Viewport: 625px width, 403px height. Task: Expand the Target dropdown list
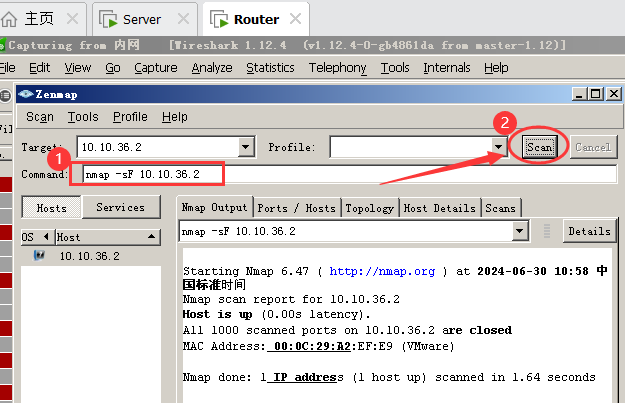(246, 147)
